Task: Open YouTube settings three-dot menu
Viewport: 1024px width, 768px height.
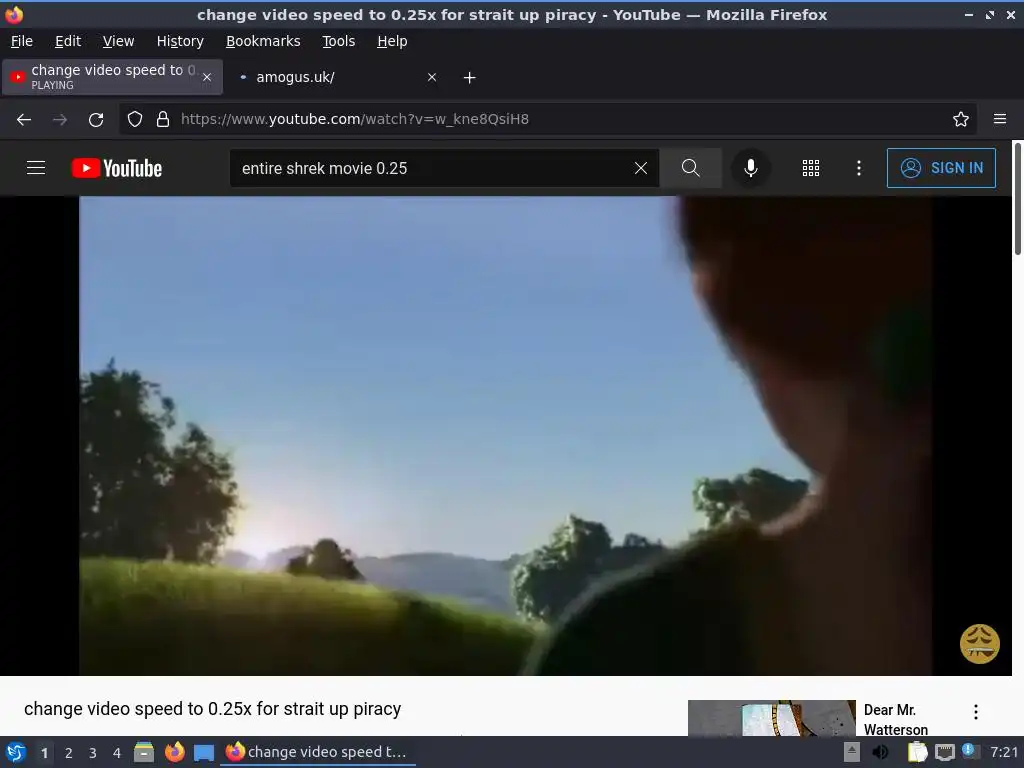Action: (x=859, y=168)
